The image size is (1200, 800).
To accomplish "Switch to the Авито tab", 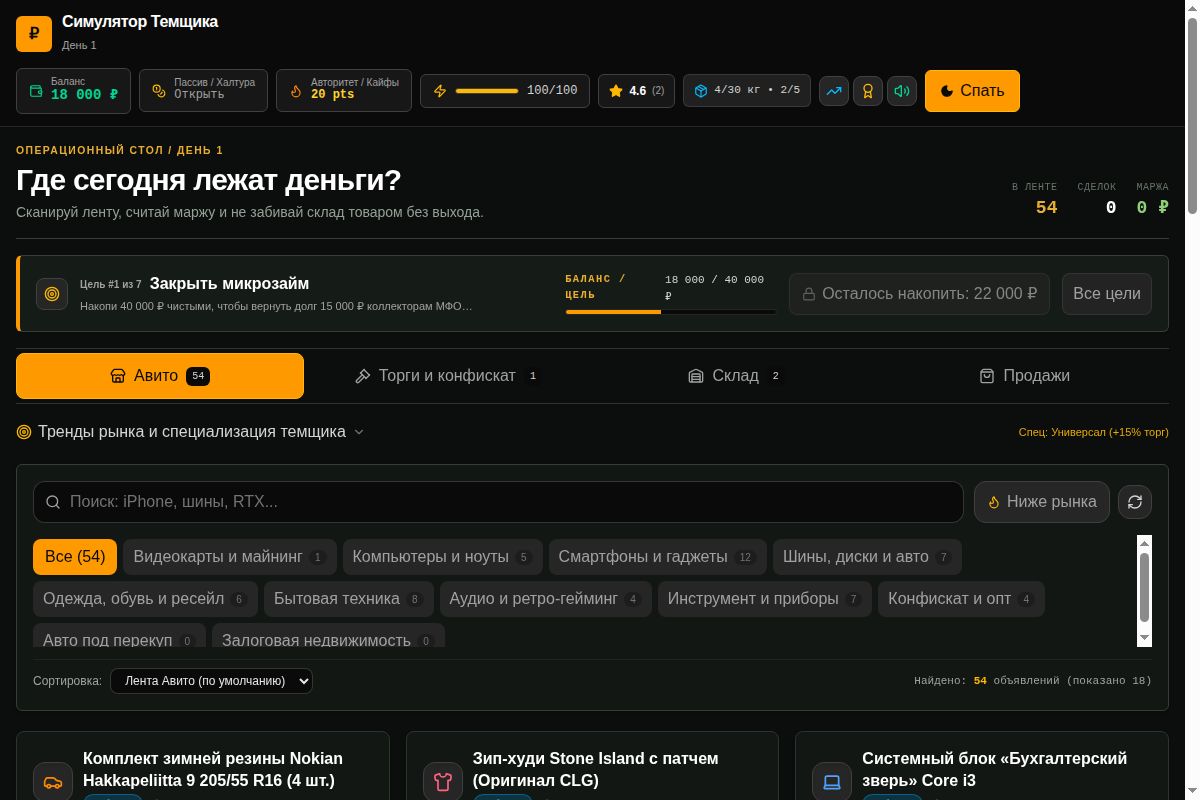I will coord(160,376).
